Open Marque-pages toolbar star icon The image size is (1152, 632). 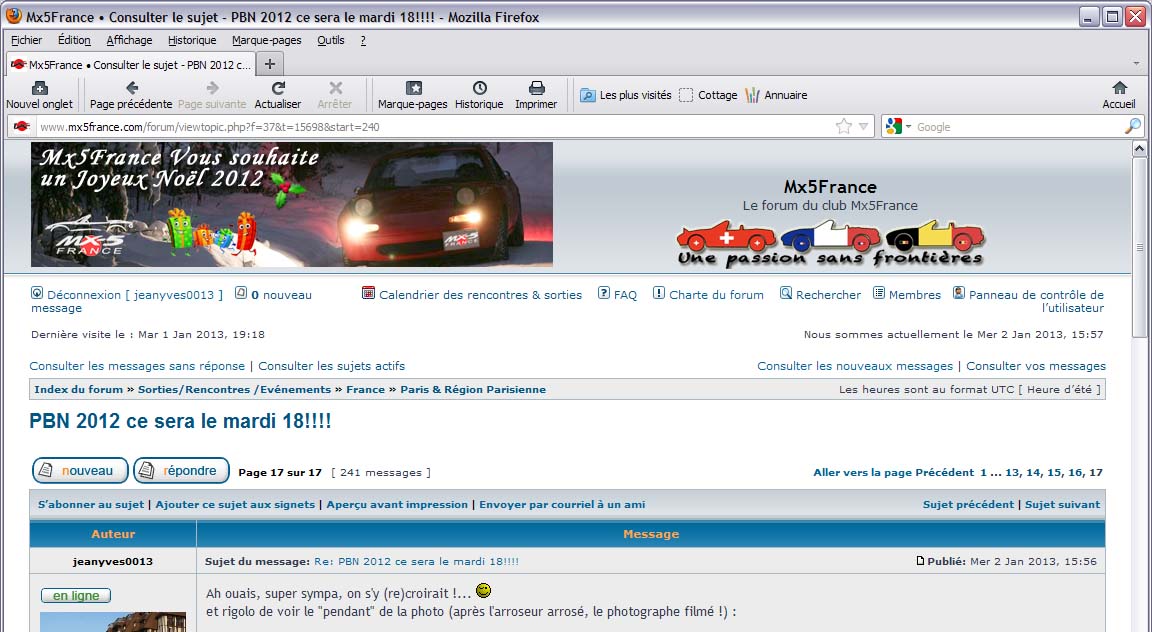pos(414,88)
